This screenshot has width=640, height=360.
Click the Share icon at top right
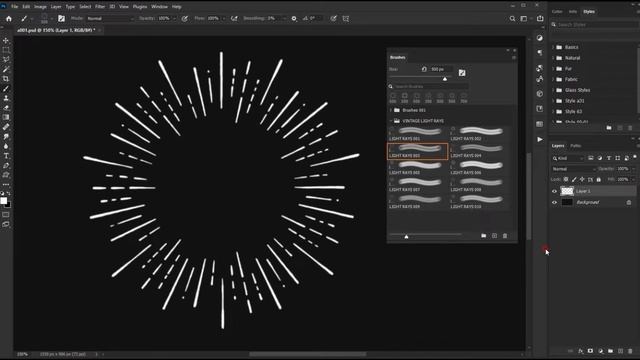point(540,18)
